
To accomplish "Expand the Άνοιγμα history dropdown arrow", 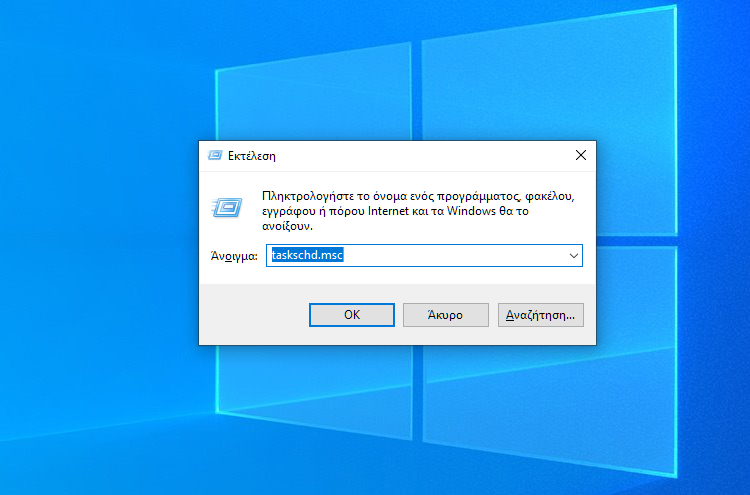I will pyautogui.click(x=574, y=255).
